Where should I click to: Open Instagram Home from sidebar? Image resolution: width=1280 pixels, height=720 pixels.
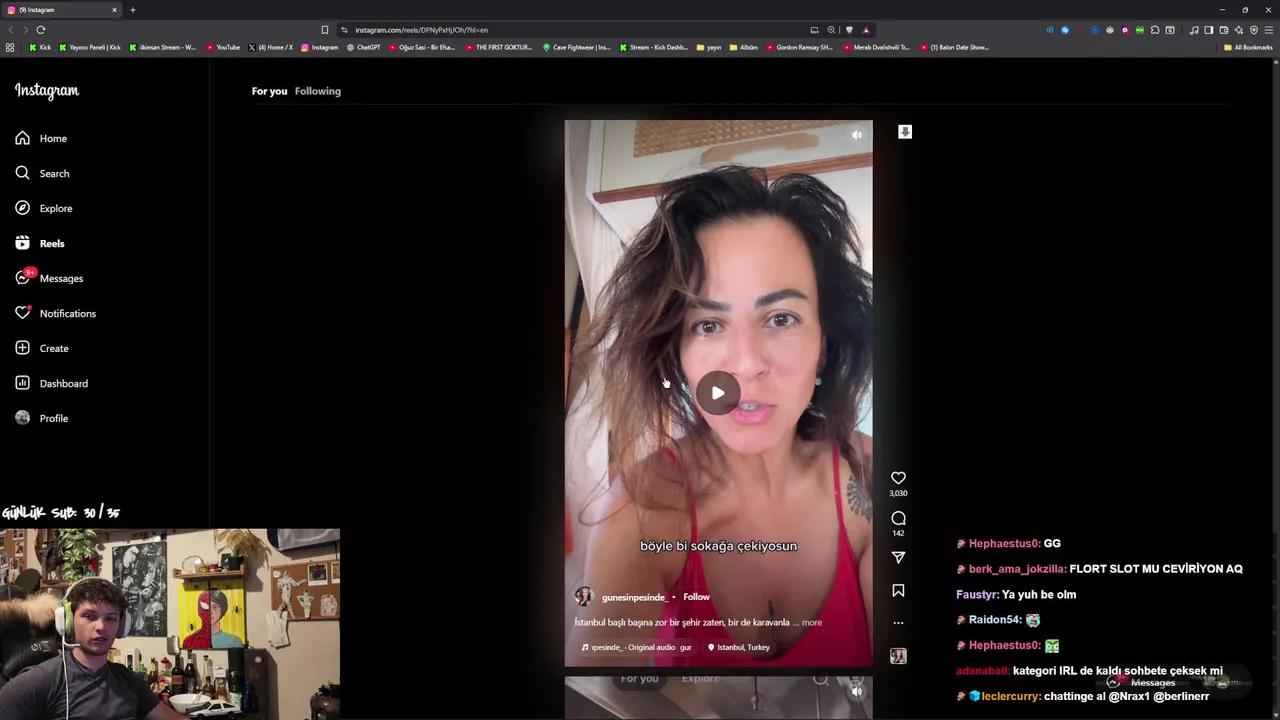[x=41, y=138]
